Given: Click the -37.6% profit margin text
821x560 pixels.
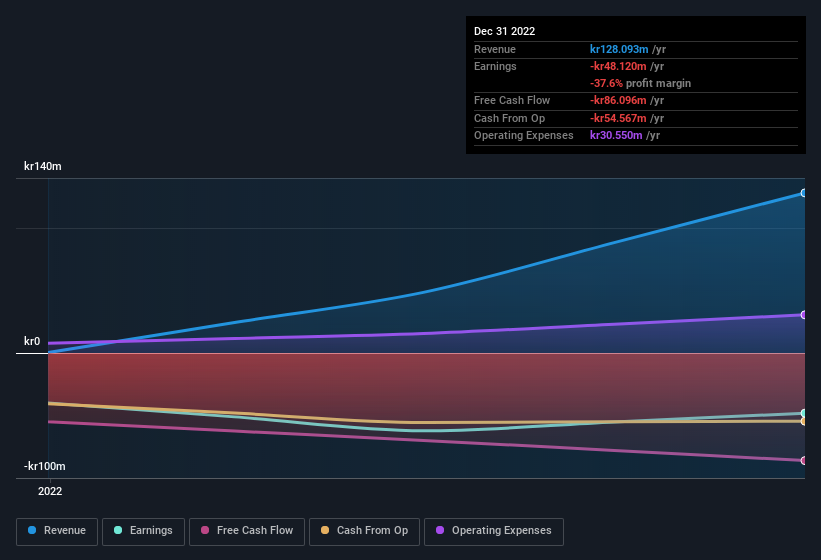Looking at the screenshot, I should tap(640, 83).
